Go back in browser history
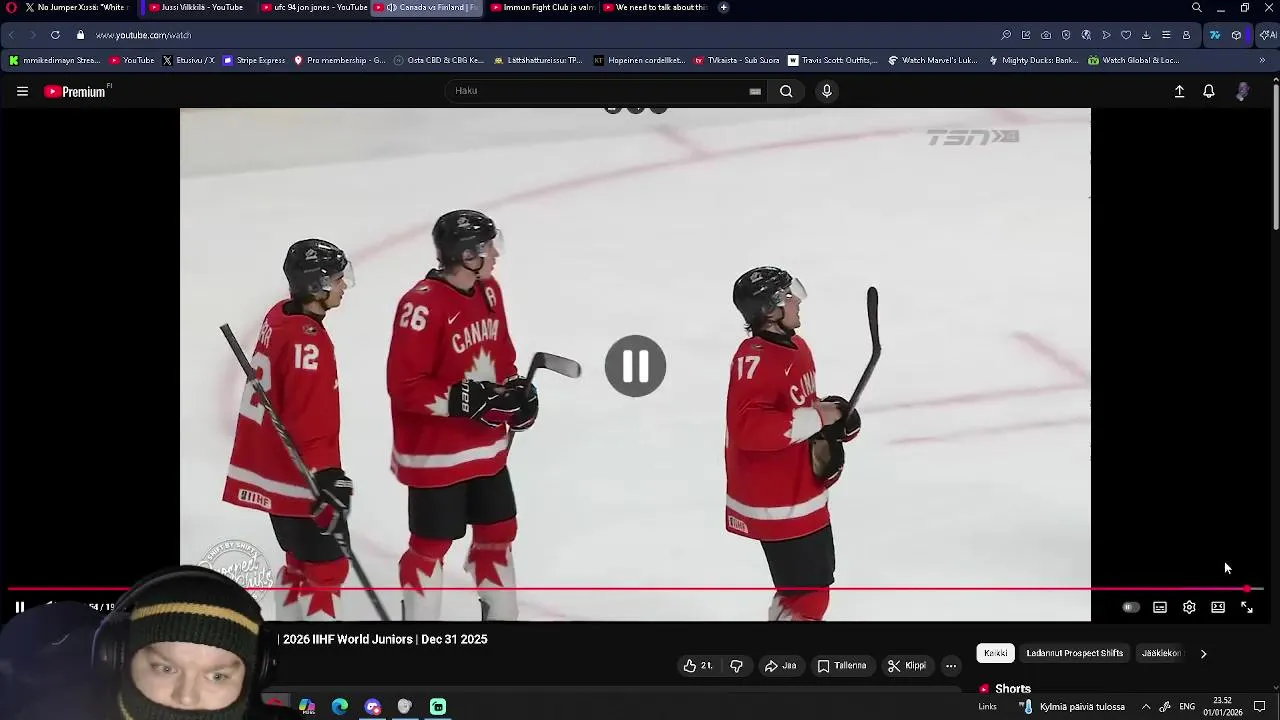 pyautogui.click(x=12, y=35)
